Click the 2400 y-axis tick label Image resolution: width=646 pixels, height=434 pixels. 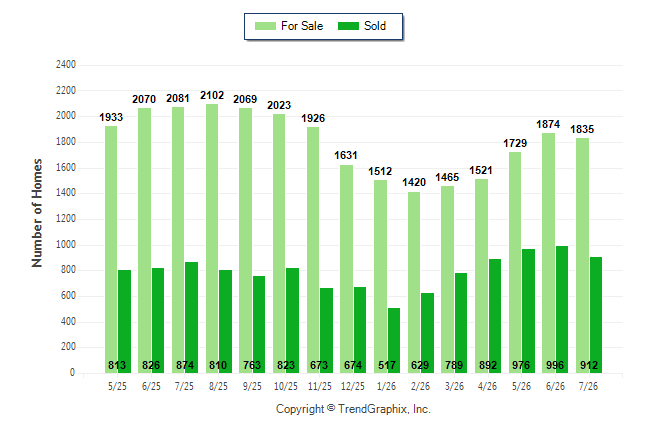pyautogui.click(x=66, y=64)
